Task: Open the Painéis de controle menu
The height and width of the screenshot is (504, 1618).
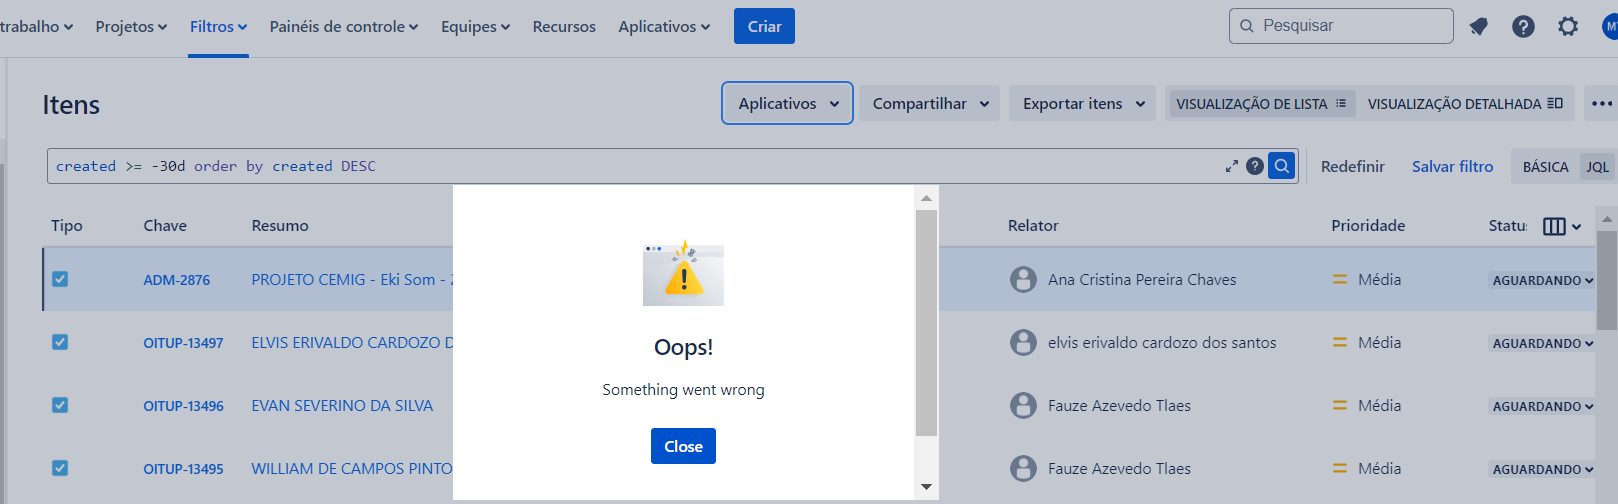Action: coord(344,27)
